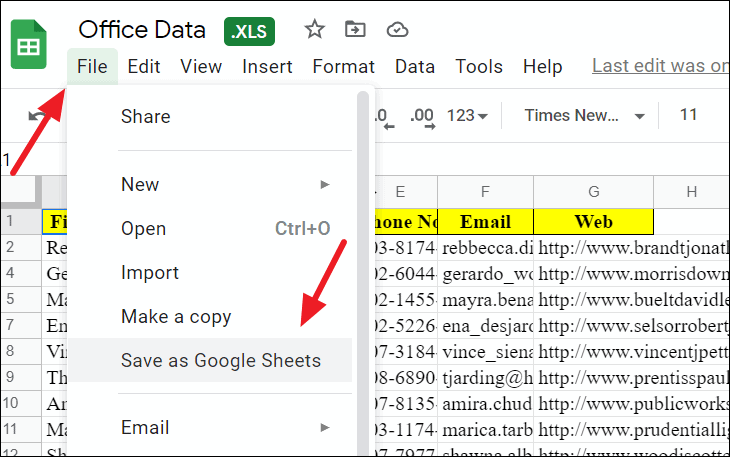
Task: Click the prentisspaul web address cell
Action: tap(632, 378)
